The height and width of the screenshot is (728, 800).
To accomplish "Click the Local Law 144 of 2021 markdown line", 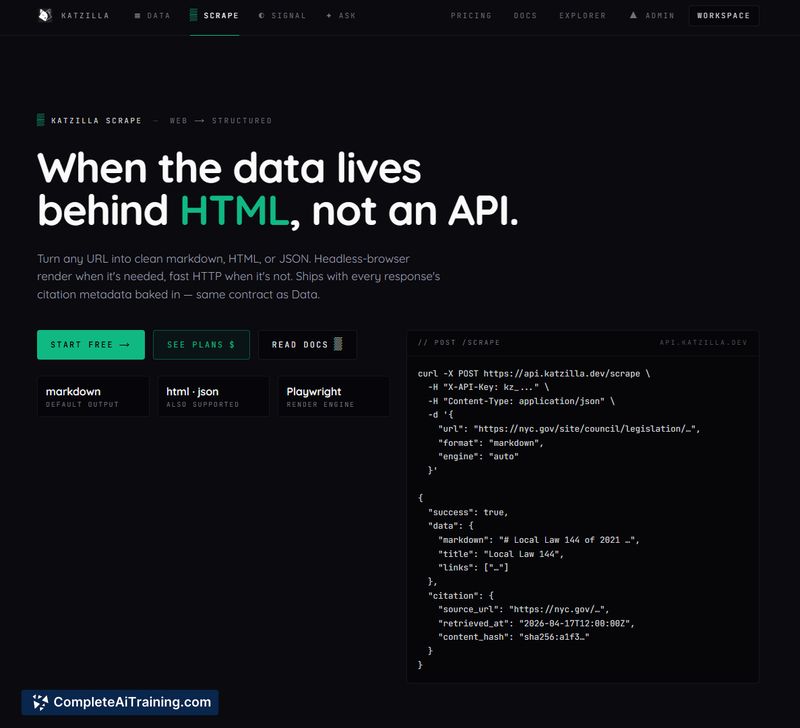I will (x=538, y=540).
